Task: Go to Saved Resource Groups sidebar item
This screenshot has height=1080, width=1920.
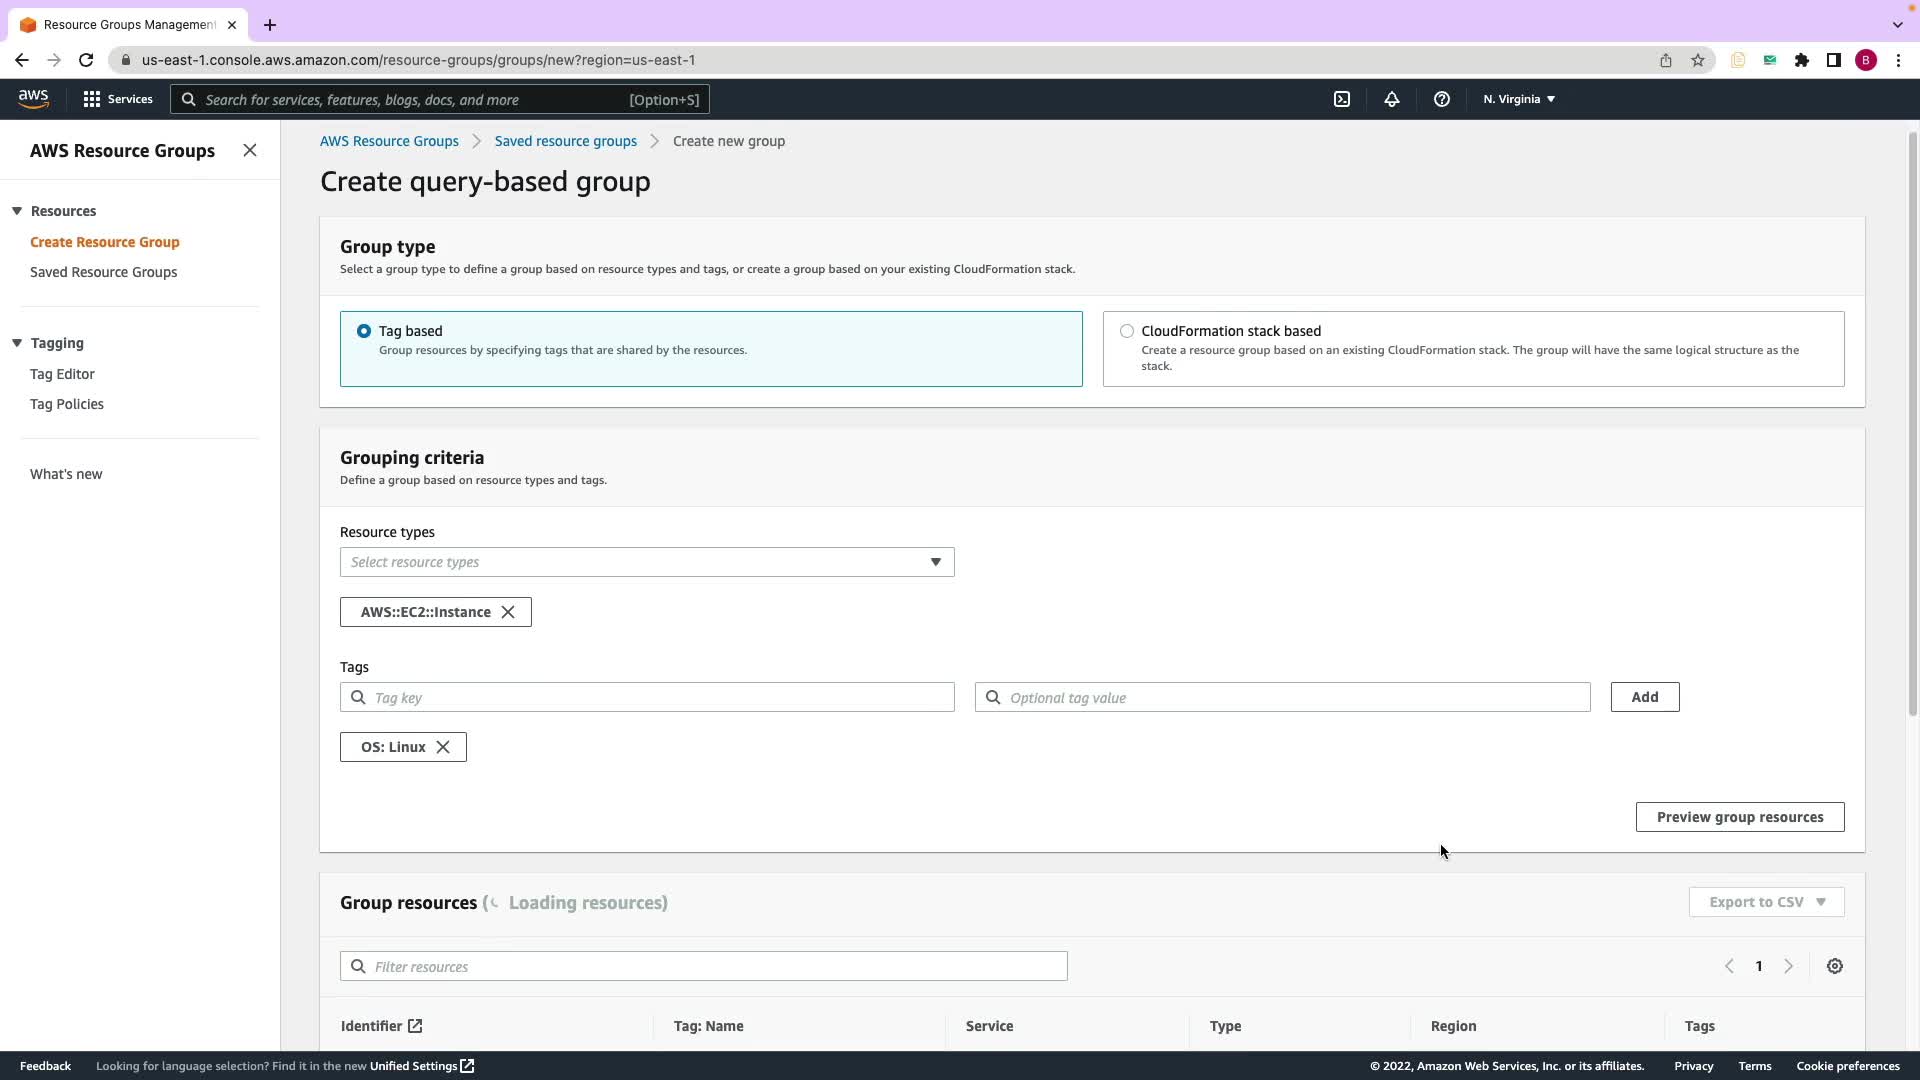Action: click(103, 272)
